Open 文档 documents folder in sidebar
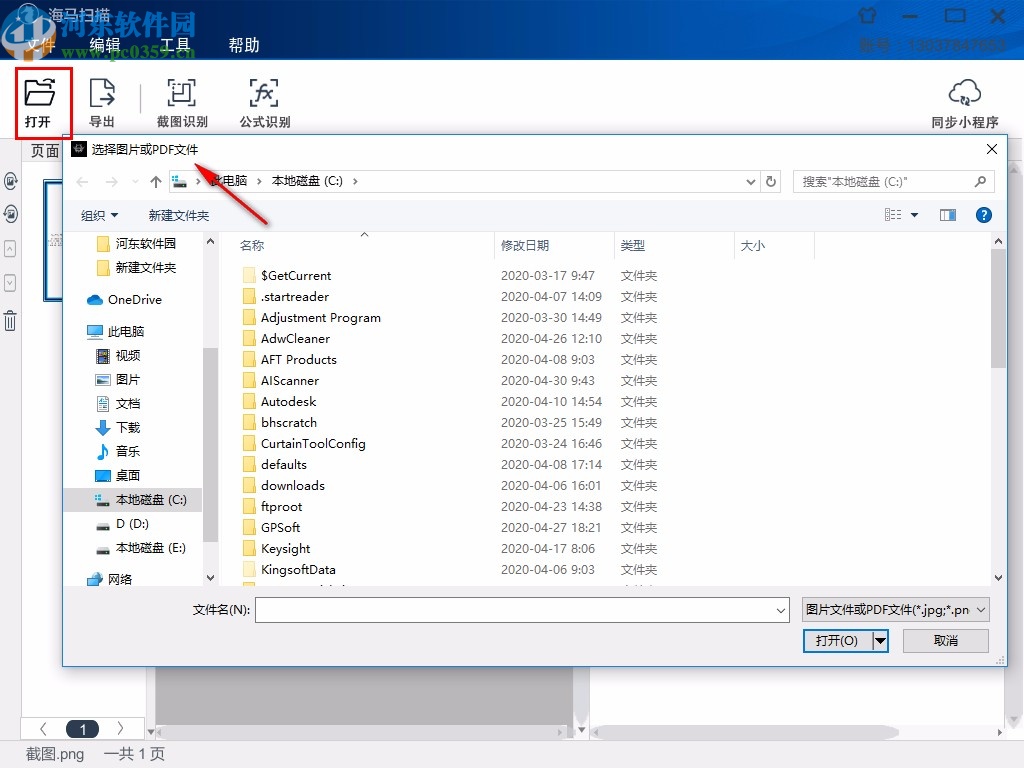The height and width of the screenshot is (768, 1024). coord(118,404)
